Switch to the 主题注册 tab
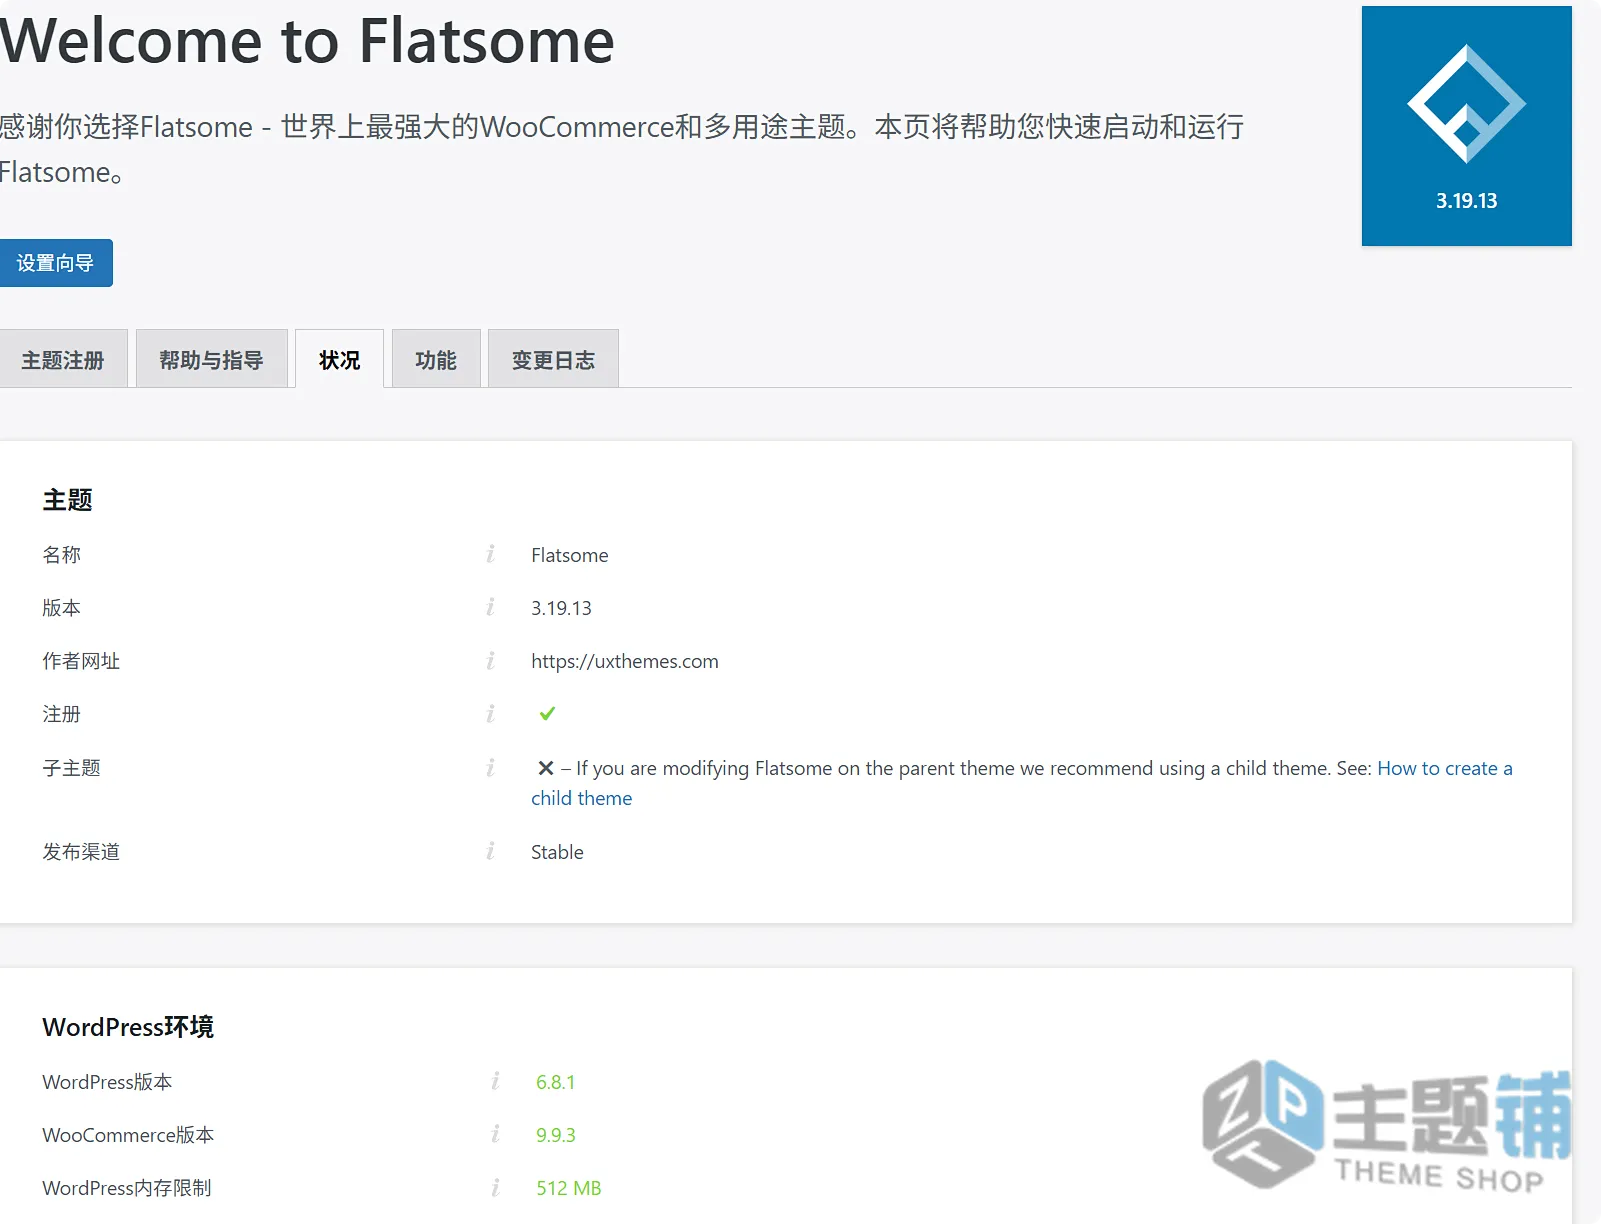The height and width of the screenshot is (1224, 1601). point(63,359)
